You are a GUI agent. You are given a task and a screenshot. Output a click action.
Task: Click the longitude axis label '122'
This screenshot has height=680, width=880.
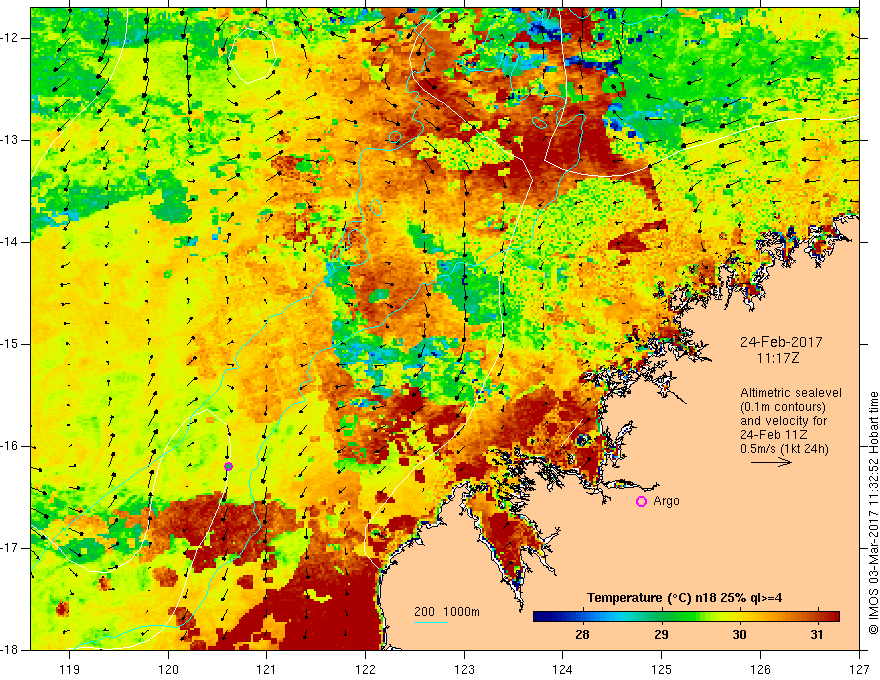tap(365, 669)
